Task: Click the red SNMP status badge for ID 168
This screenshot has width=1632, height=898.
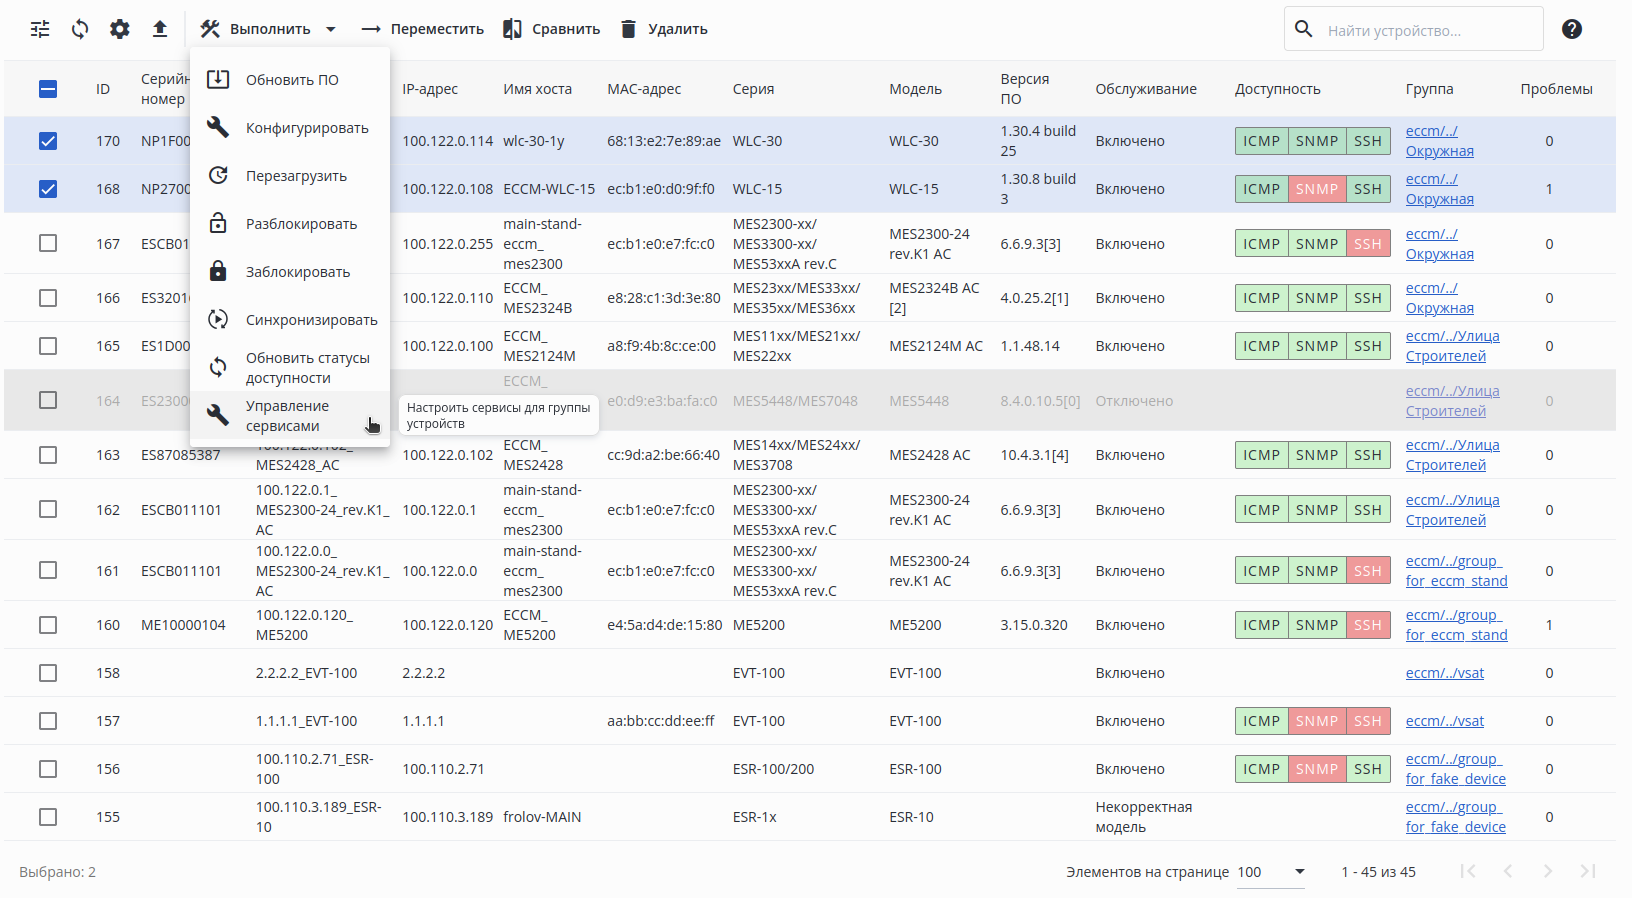Action: pyautogui.click(x=1316, y=189)
